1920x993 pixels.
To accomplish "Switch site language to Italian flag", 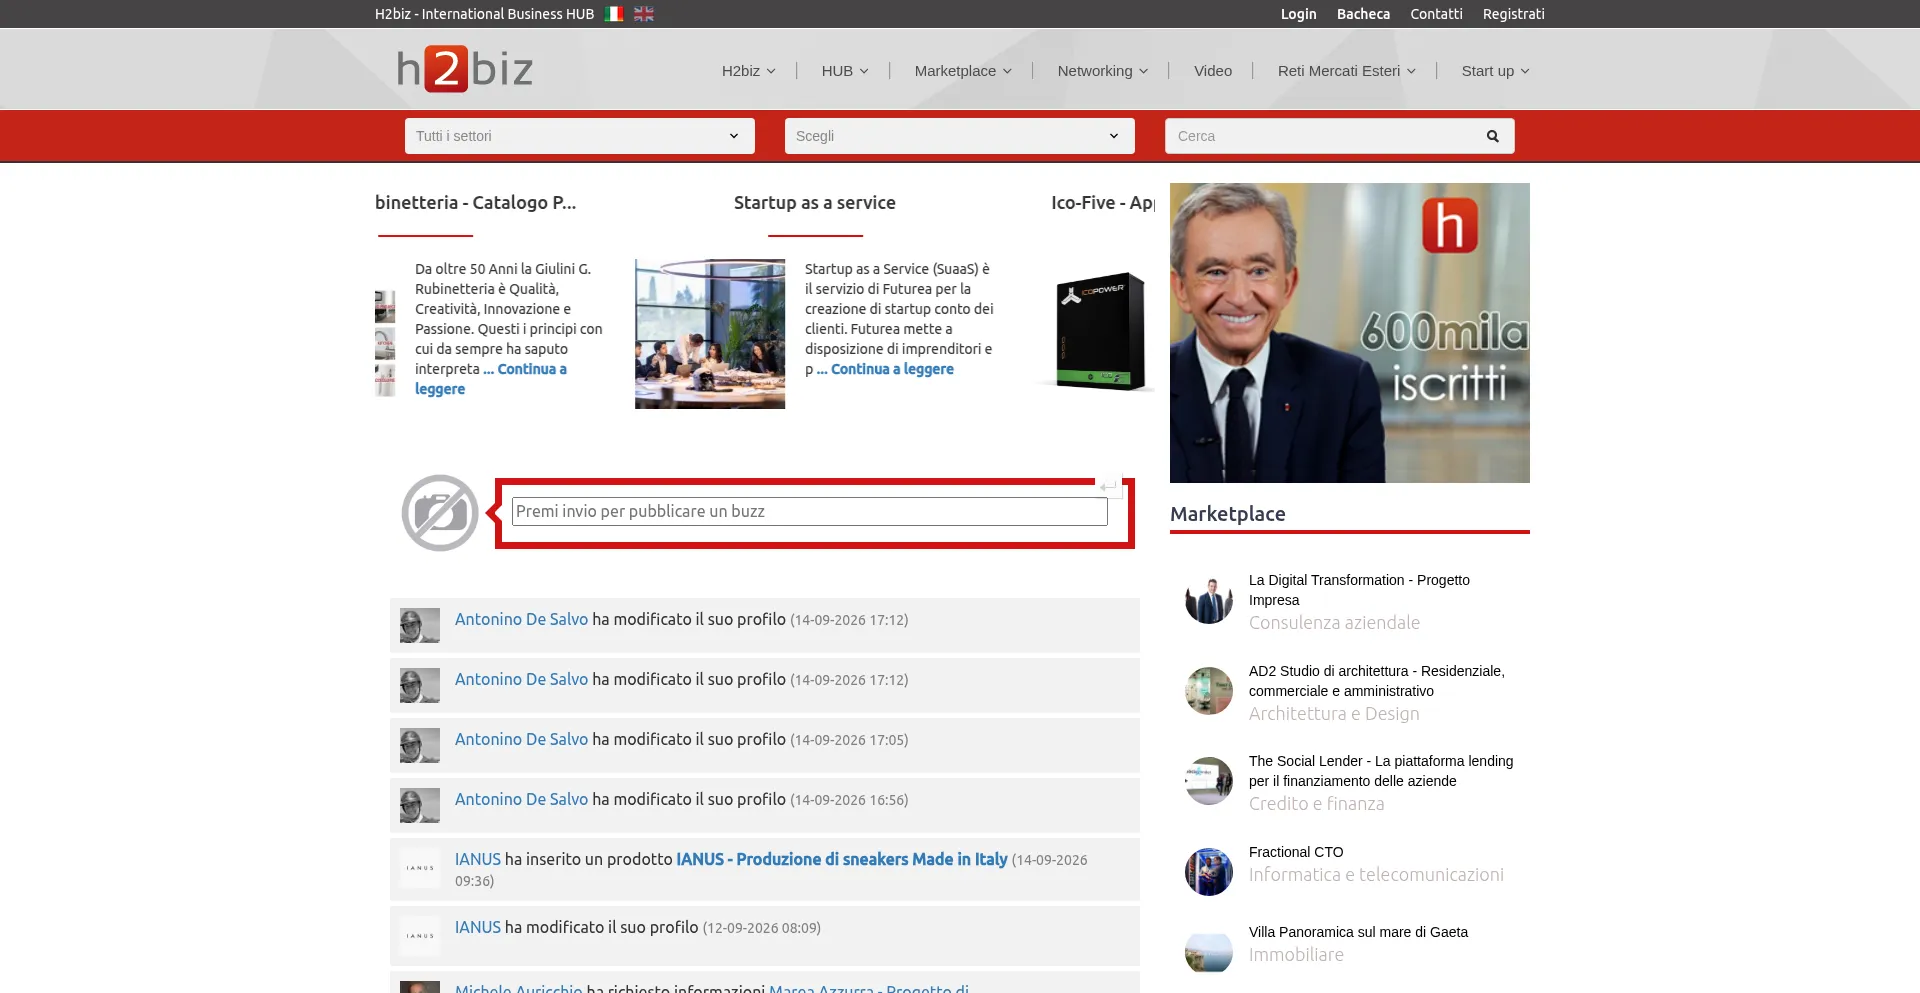I will 614,14.
